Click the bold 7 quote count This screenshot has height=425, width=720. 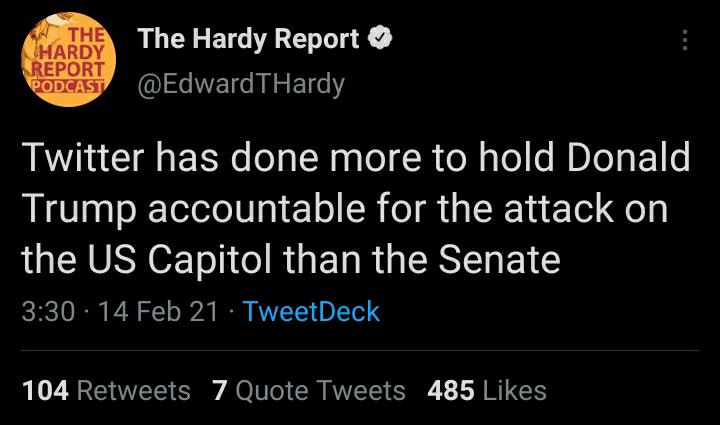point(219,390)
